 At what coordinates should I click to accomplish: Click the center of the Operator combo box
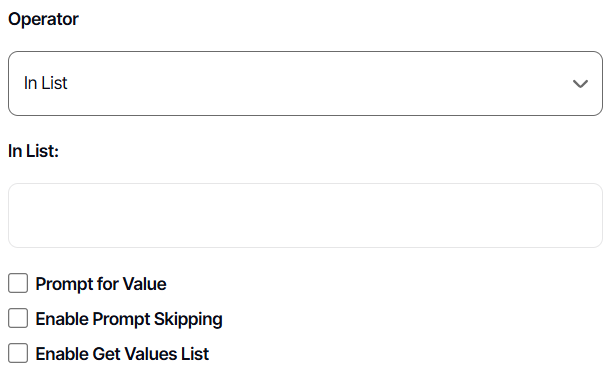pyautogui.click(x=305, y=83)
